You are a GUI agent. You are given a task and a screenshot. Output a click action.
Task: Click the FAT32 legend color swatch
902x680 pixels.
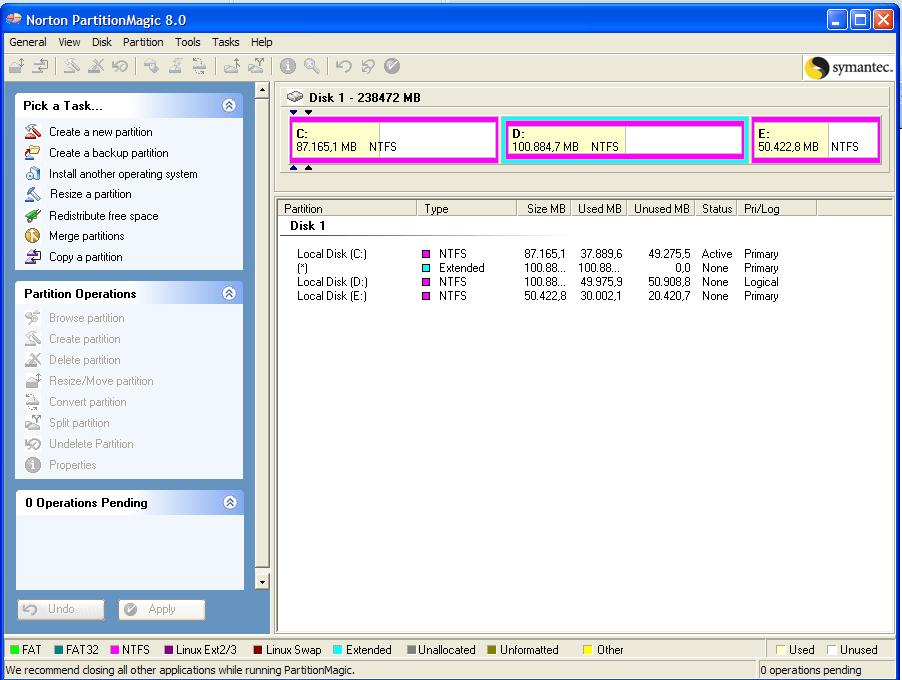[59, 650]
